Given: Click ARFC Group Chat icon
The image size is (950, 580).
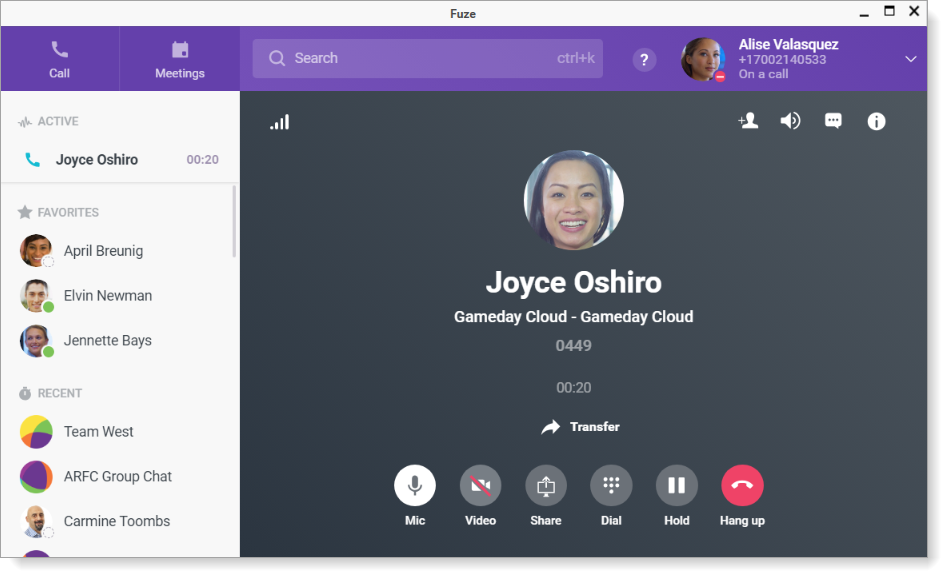Looking at the screenshot, I should point(36,476).
